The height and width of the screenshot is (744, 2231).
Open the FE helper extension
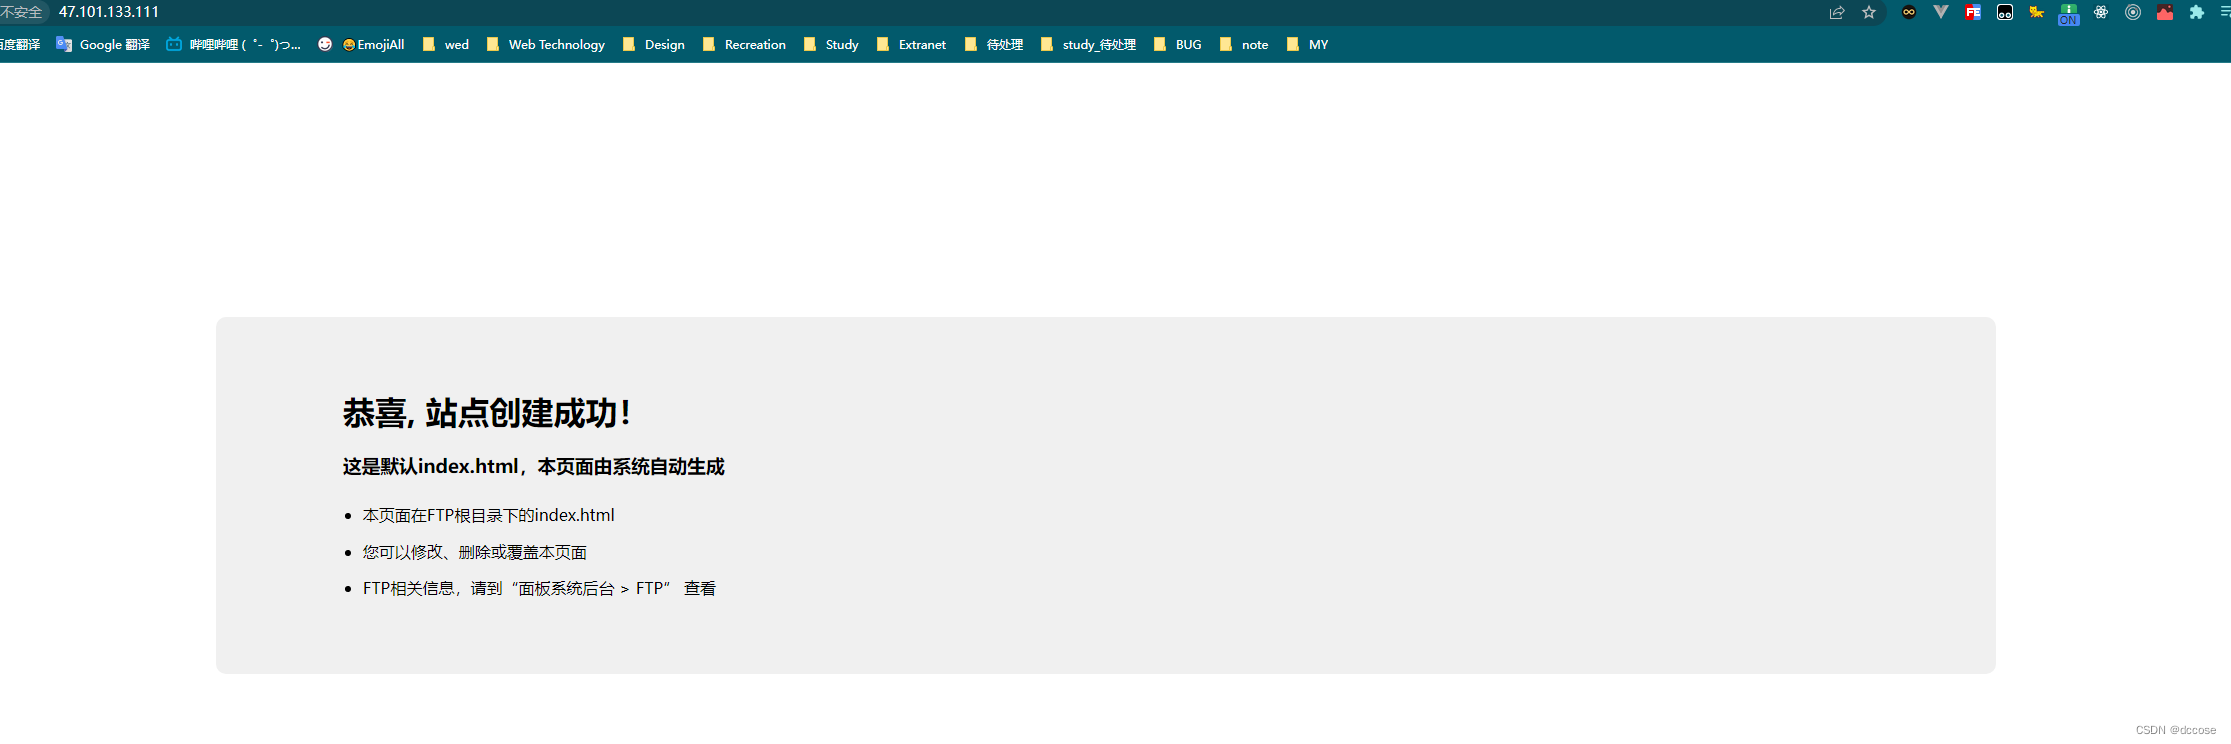point(1973,12)
